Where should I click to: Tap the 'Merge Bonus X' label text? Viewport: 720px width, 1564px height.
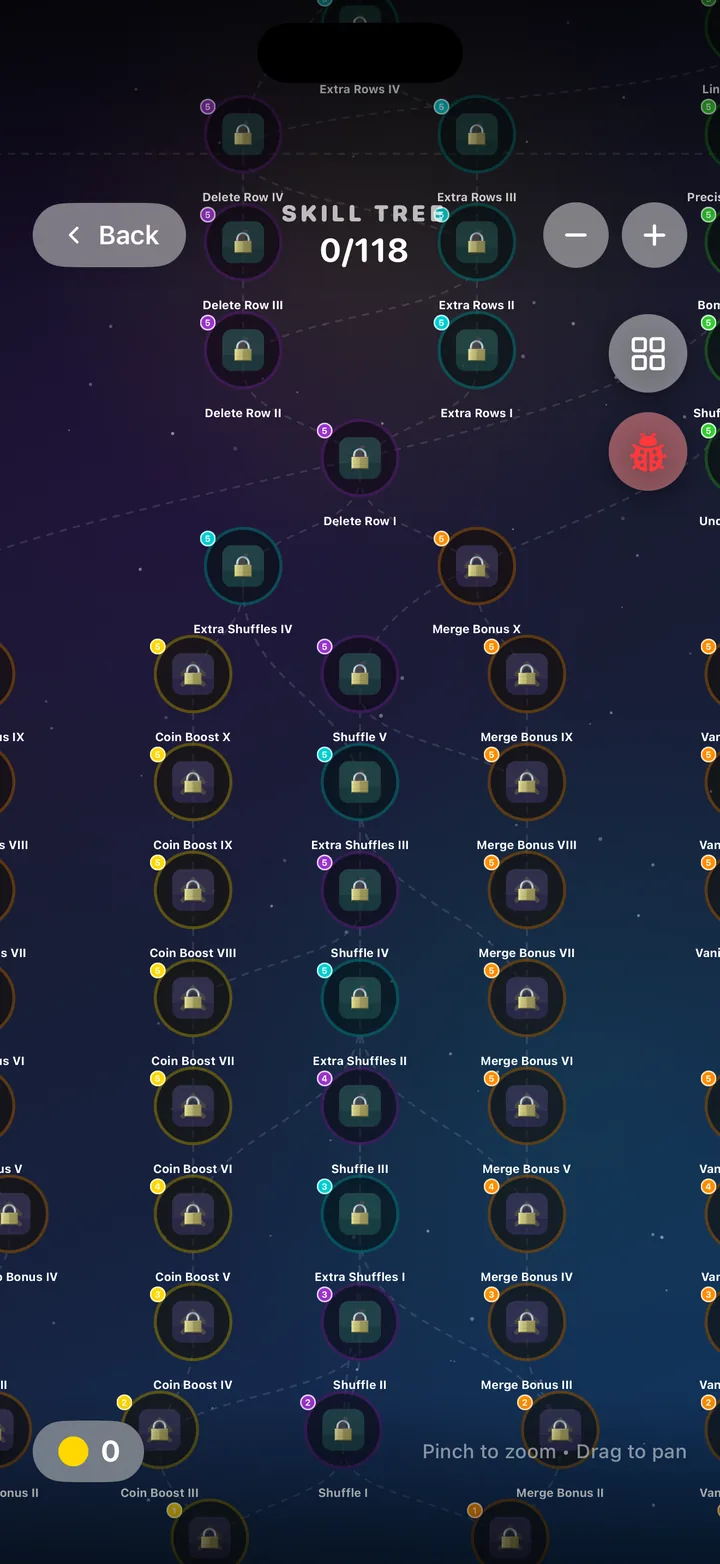click(477, 629)
